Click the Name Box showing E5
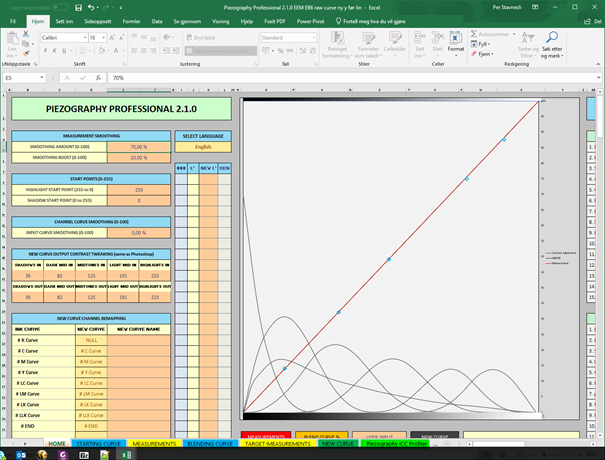Viewport: 605px width, 460px height. click(25, 77)
